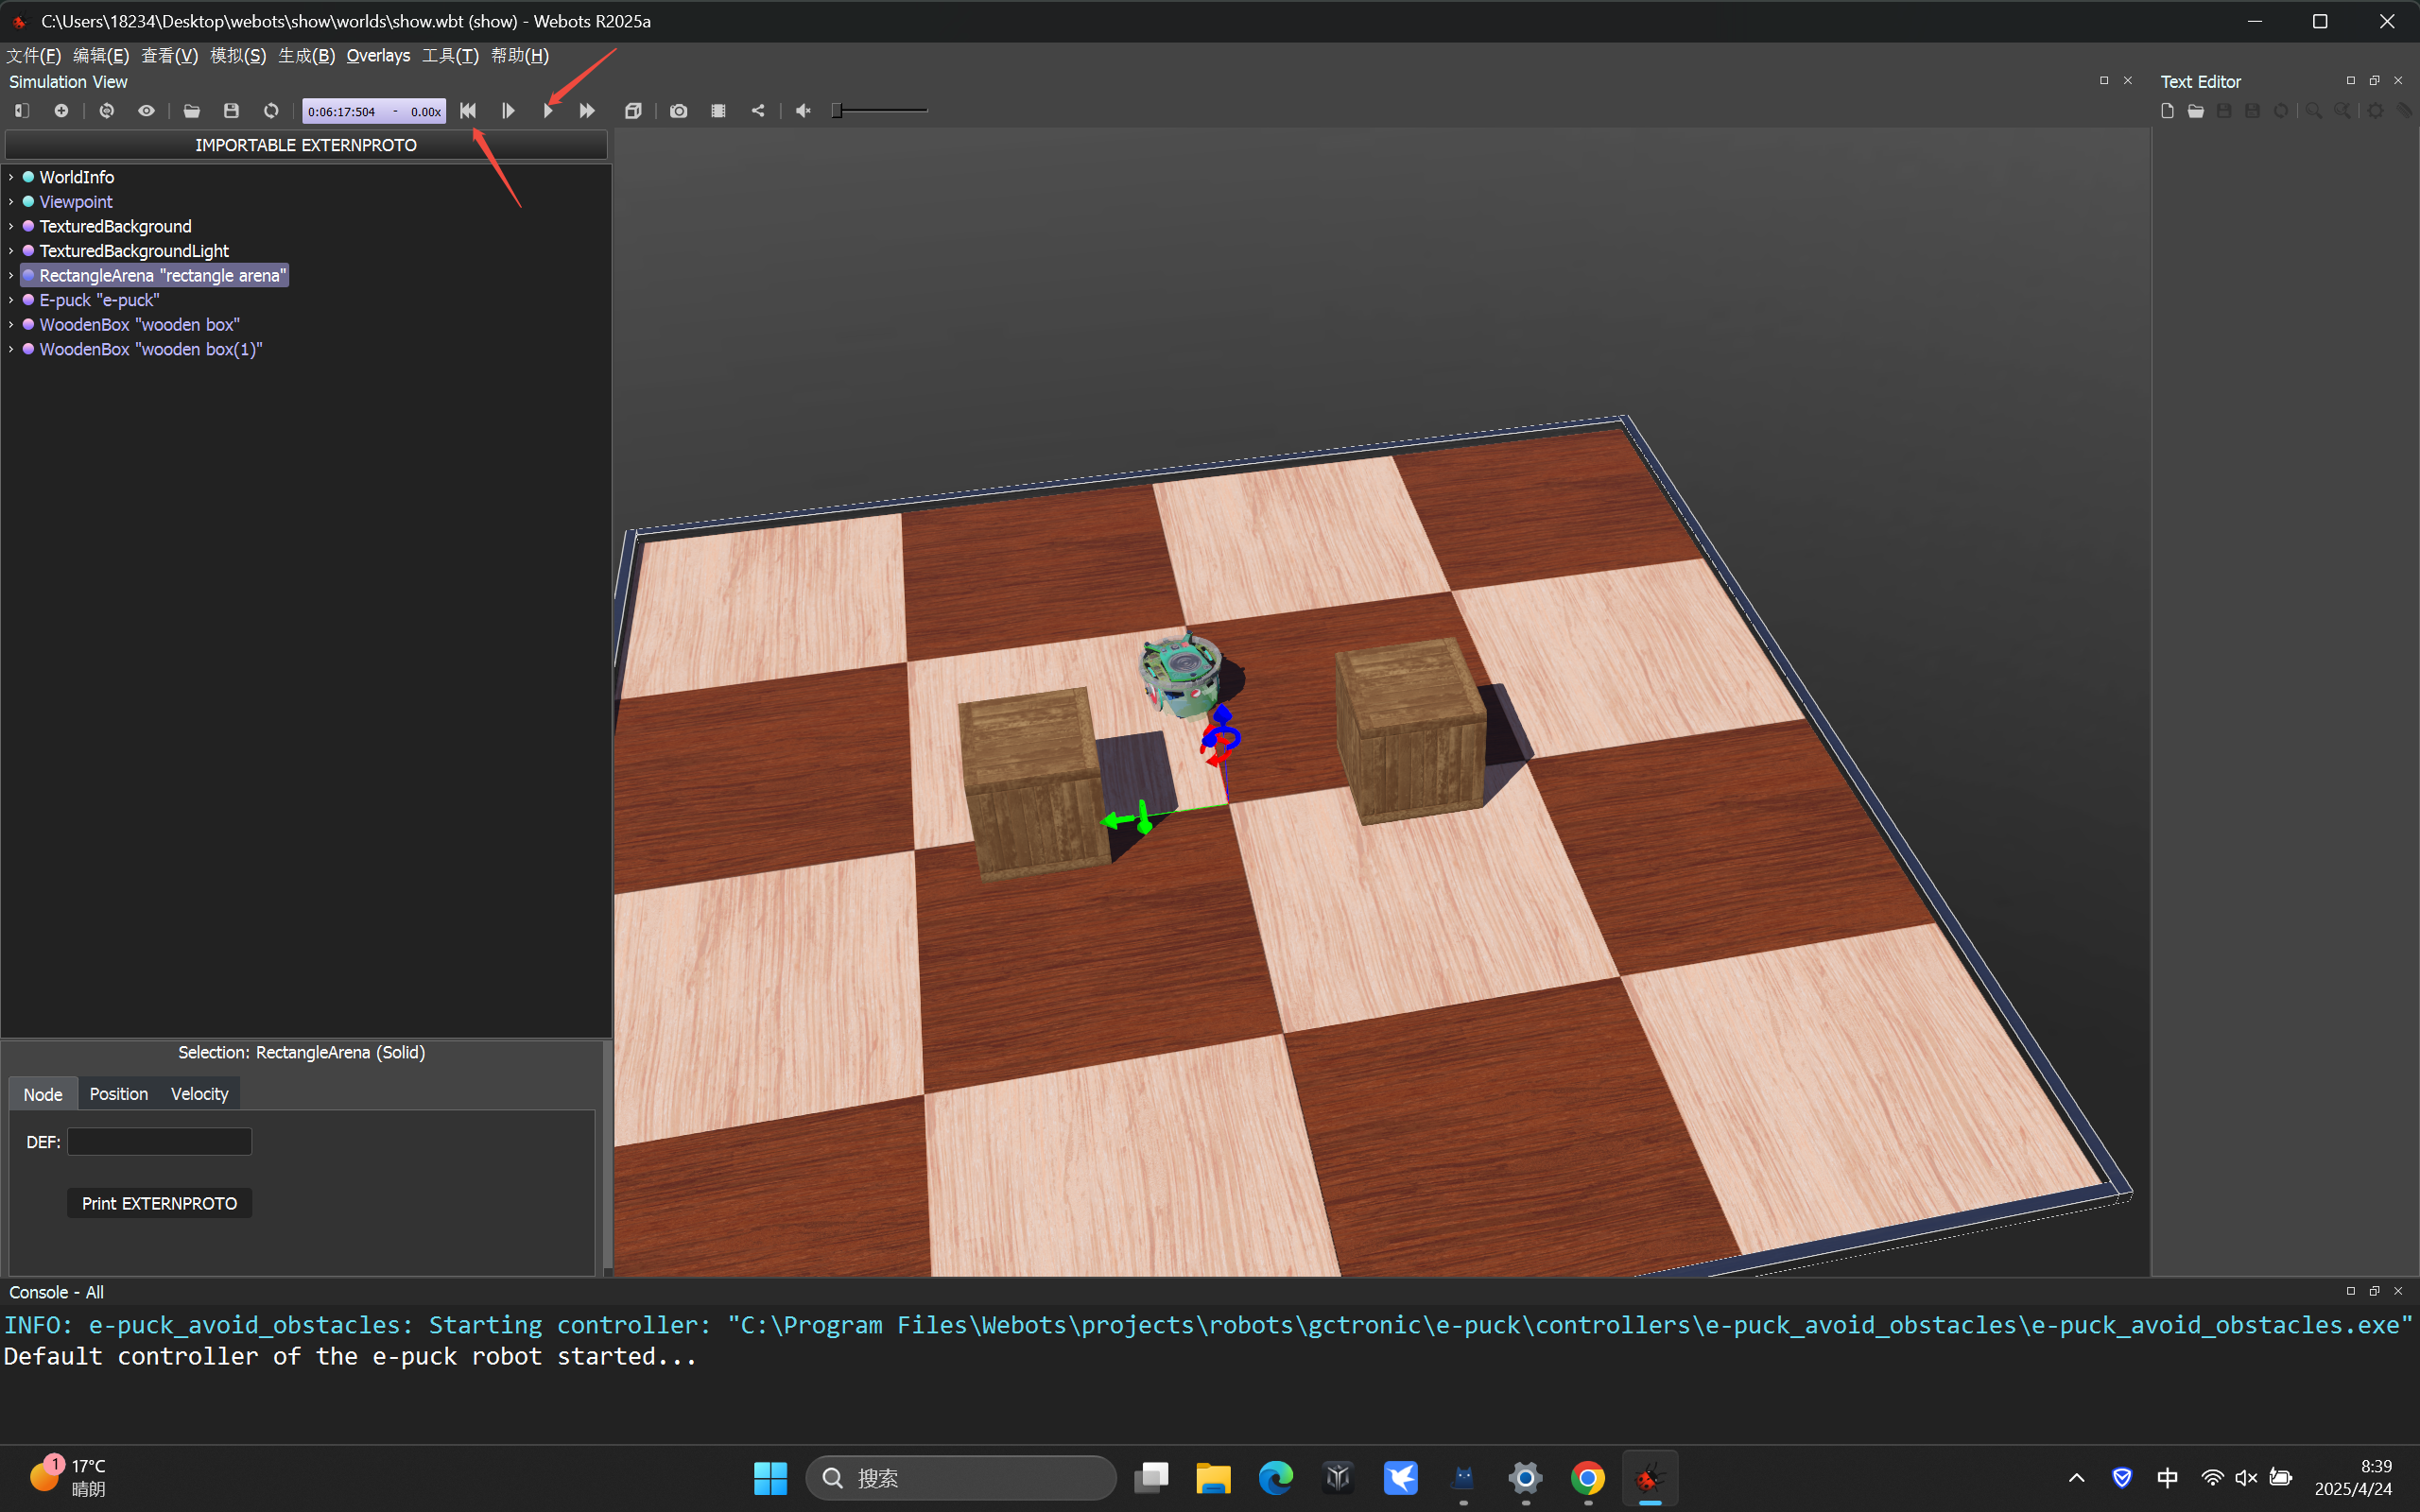Screen dimensions: 2420x1512
Task: Click the volume slider handle
Action: 838,111
